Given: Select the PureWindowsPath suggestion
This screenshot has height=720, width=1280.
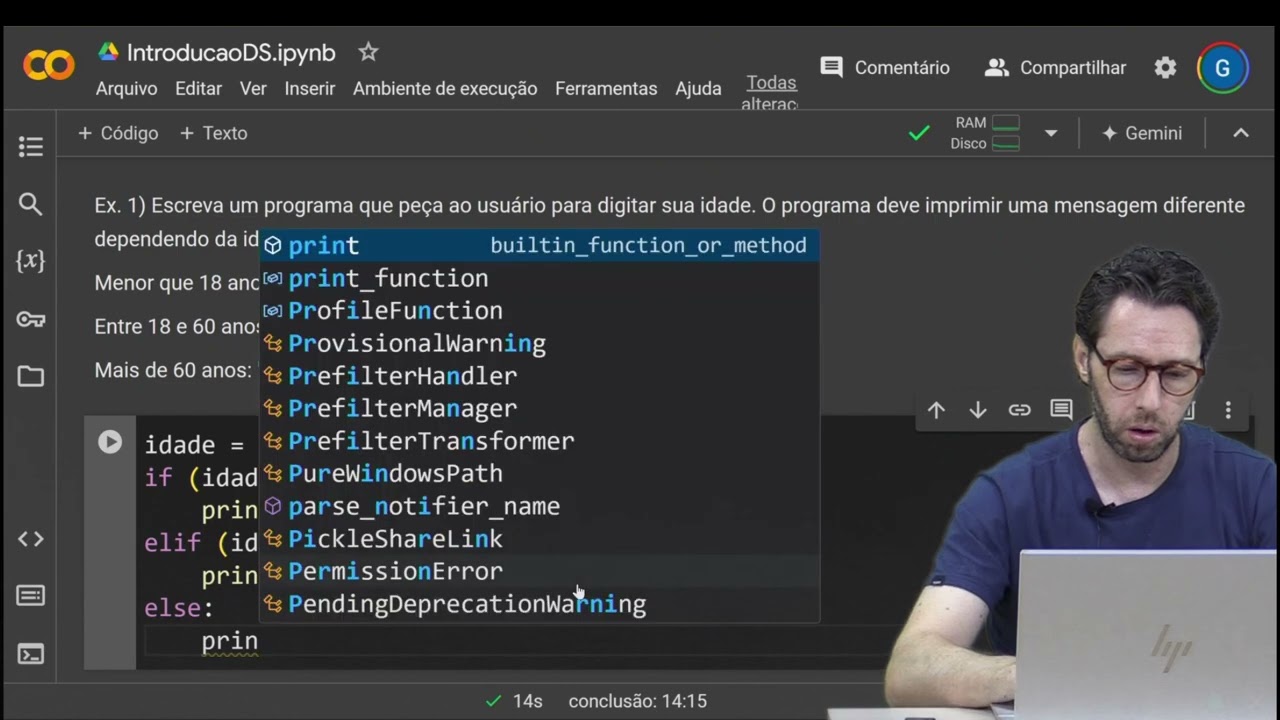Looking at the screenshot, I should (x=540, y=473).
